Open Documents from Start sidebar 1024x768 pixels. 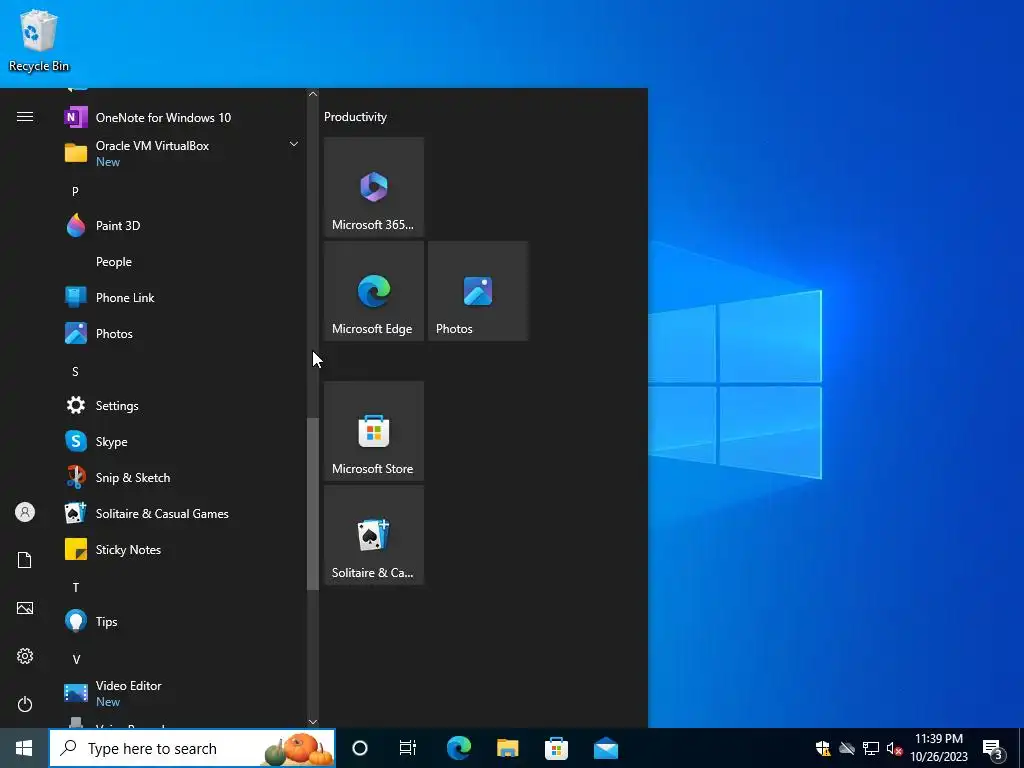(25, 560)
